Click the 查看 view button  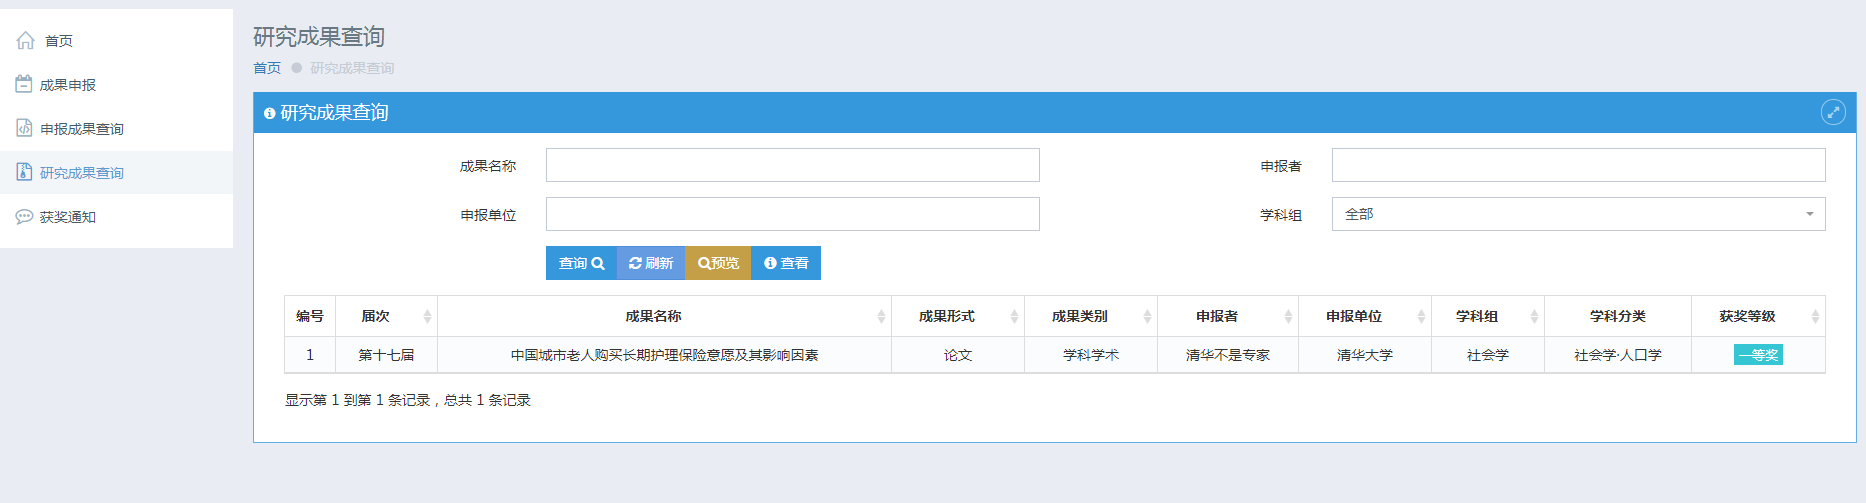pyautogui.click(x=786, y=263)
